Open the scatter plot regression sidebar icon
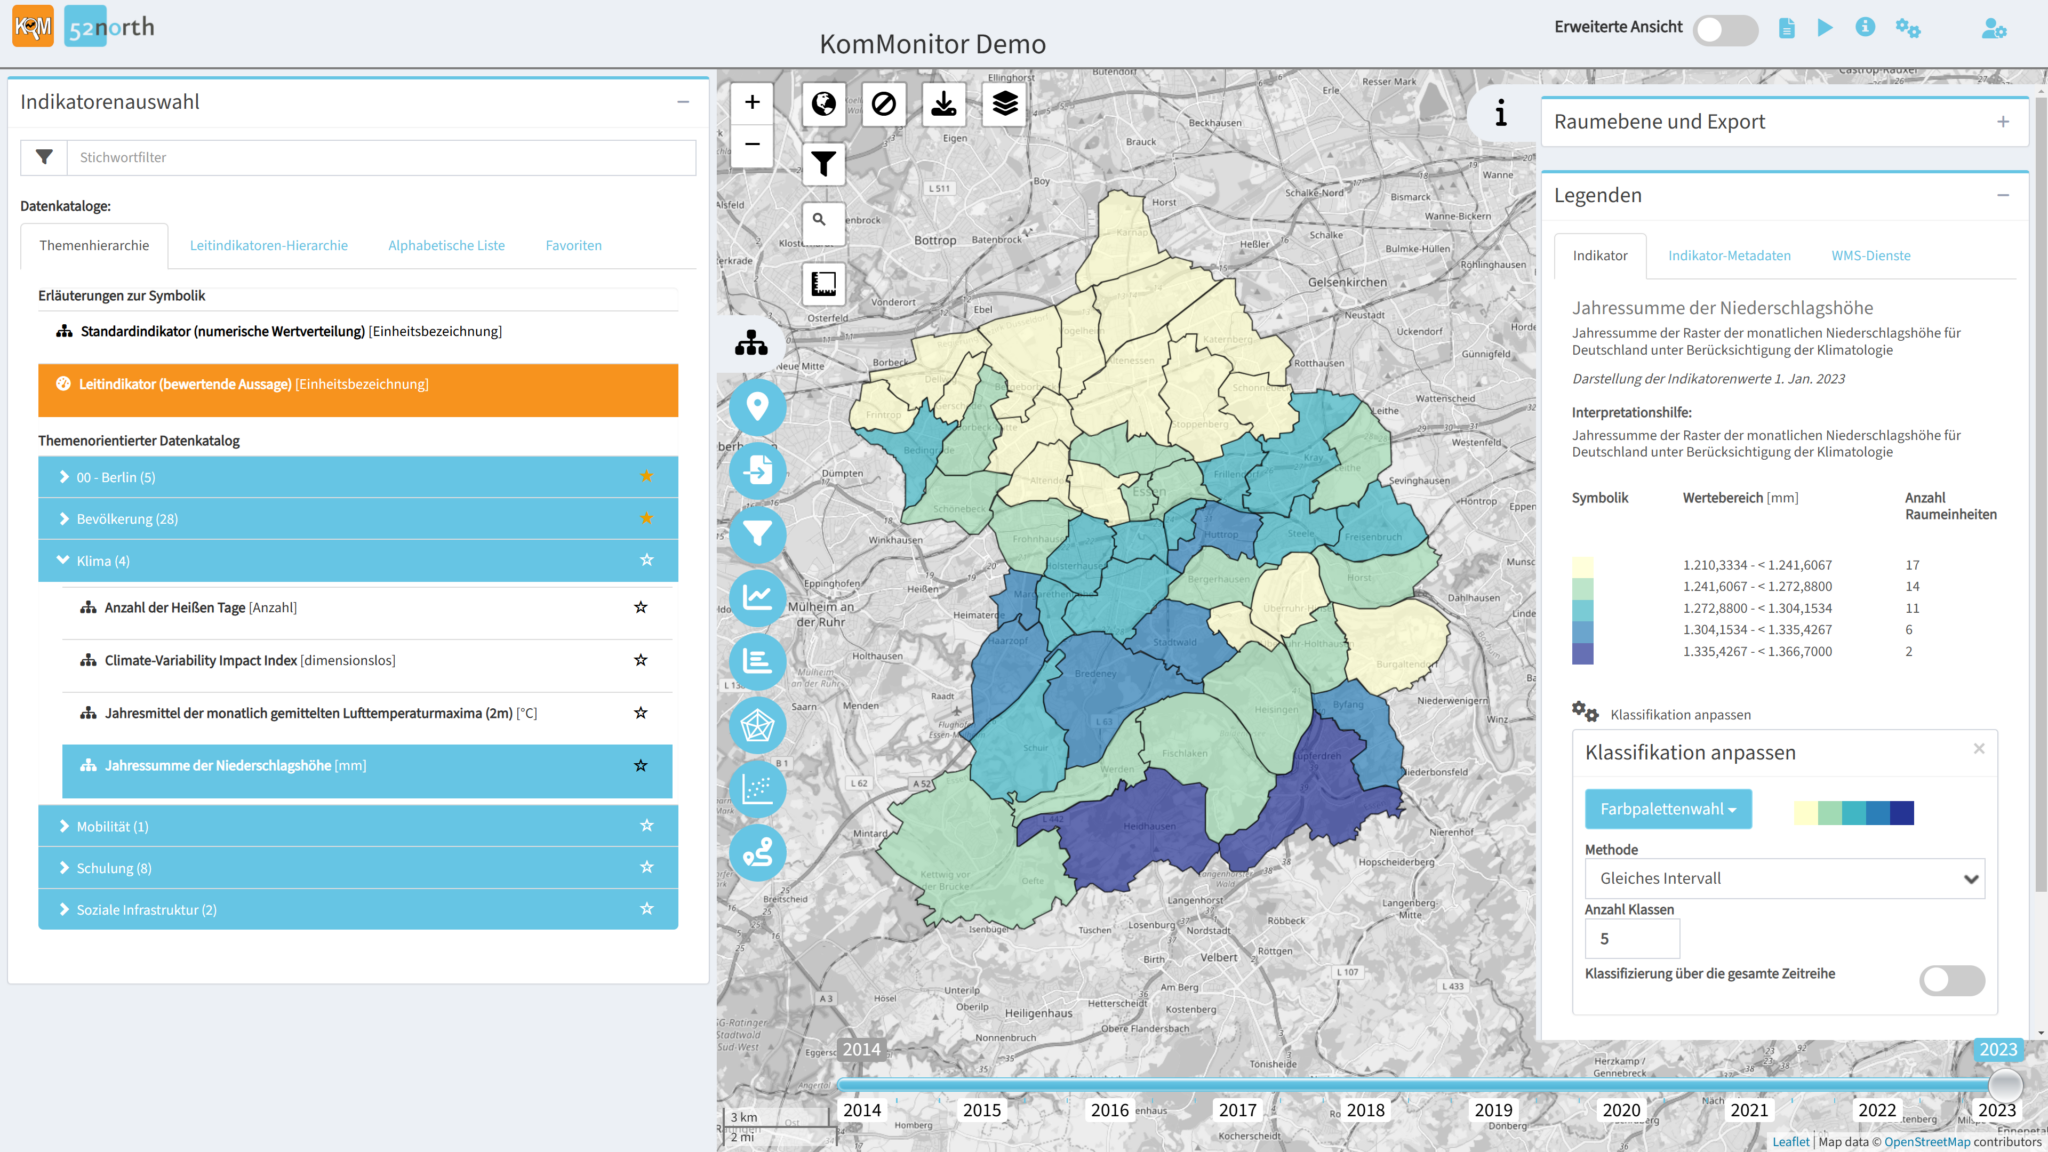Viewport: 2048px width, 1152px height. point(757,789)
